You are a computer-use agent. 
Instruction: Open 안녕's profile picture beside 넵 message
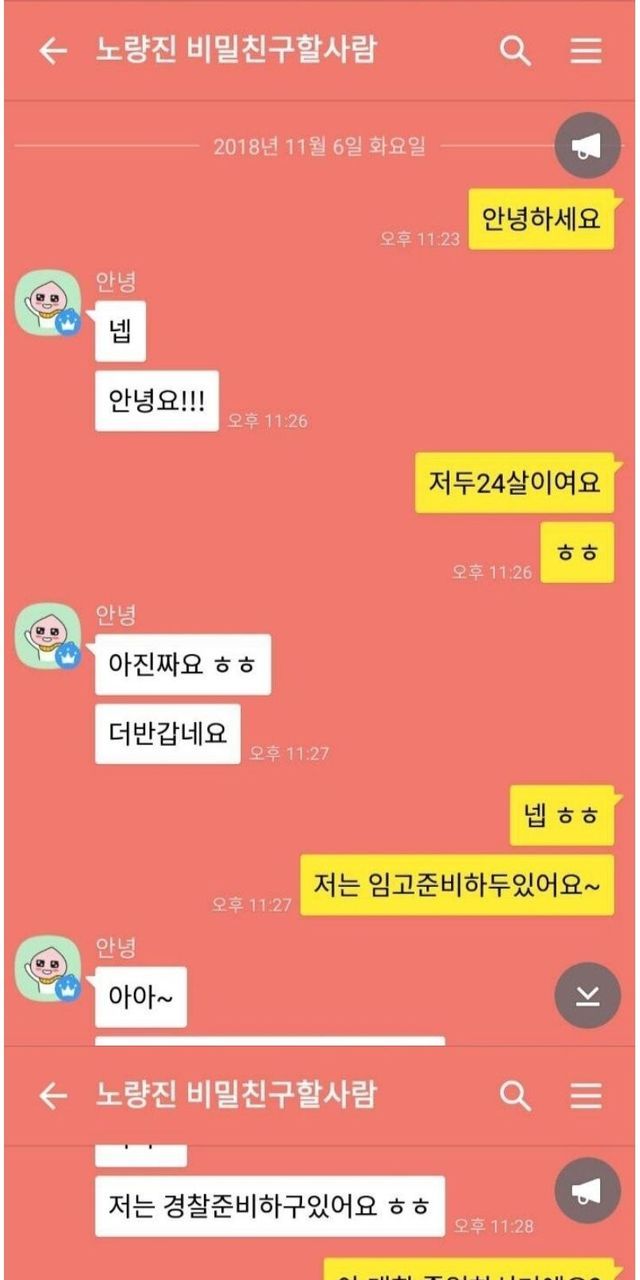tap(48, 304)
